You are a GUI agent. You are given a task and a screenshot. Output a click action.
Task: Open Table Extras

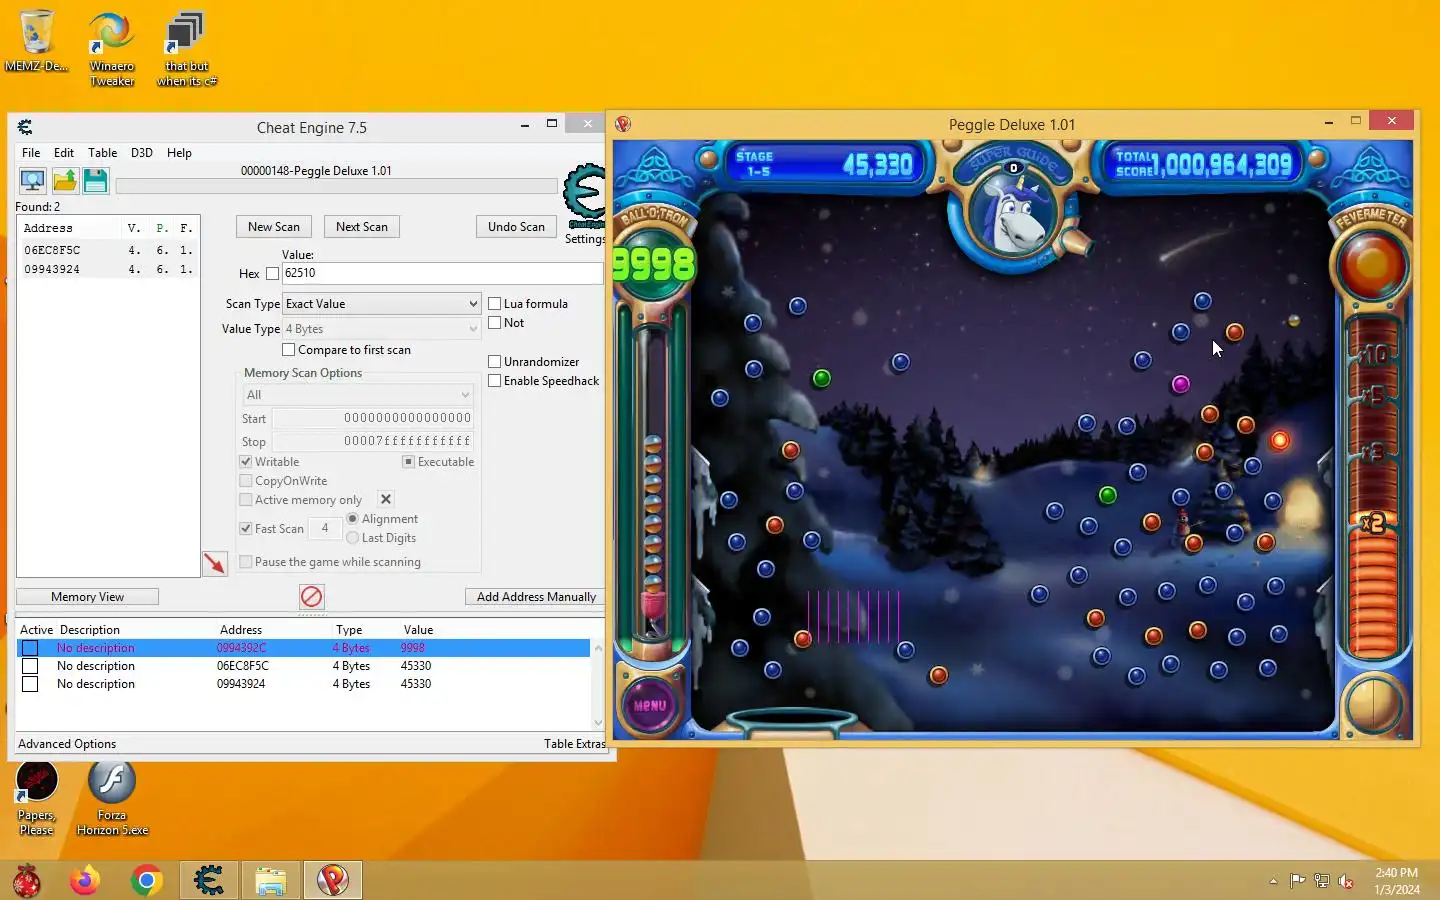(575, 744)
